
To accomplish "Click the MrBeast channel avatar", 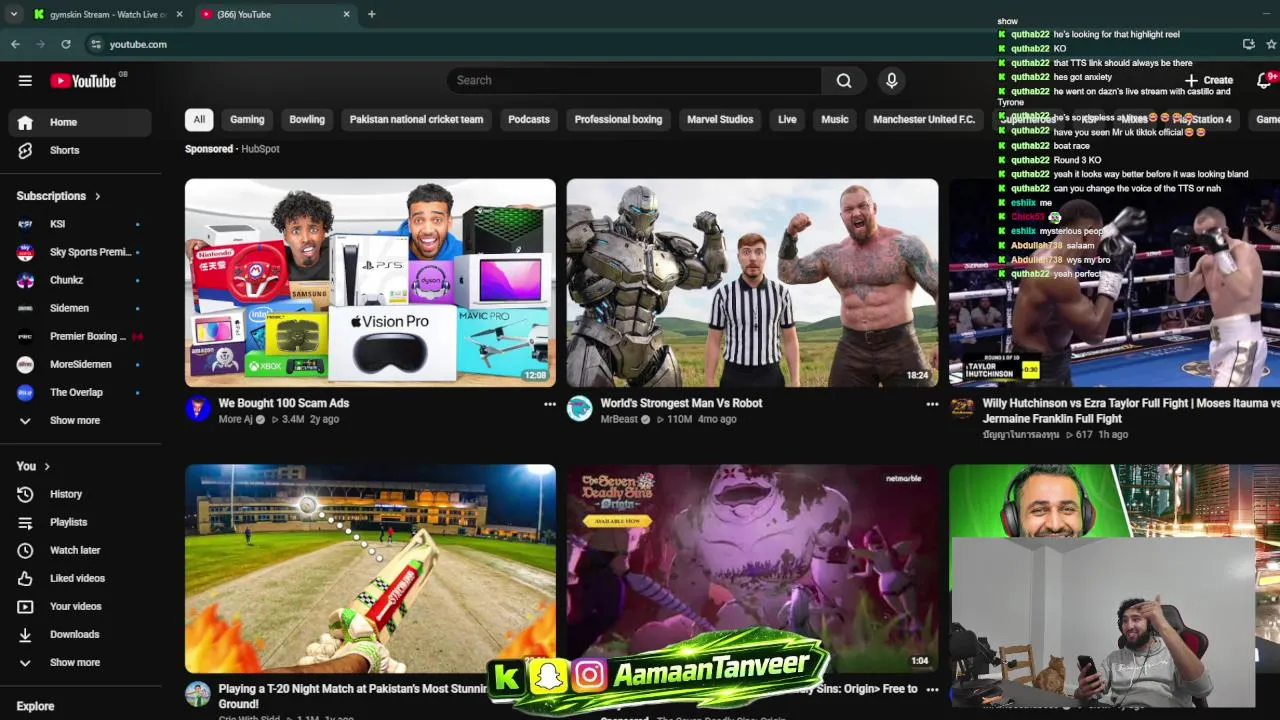I will [x=580, y=408].
